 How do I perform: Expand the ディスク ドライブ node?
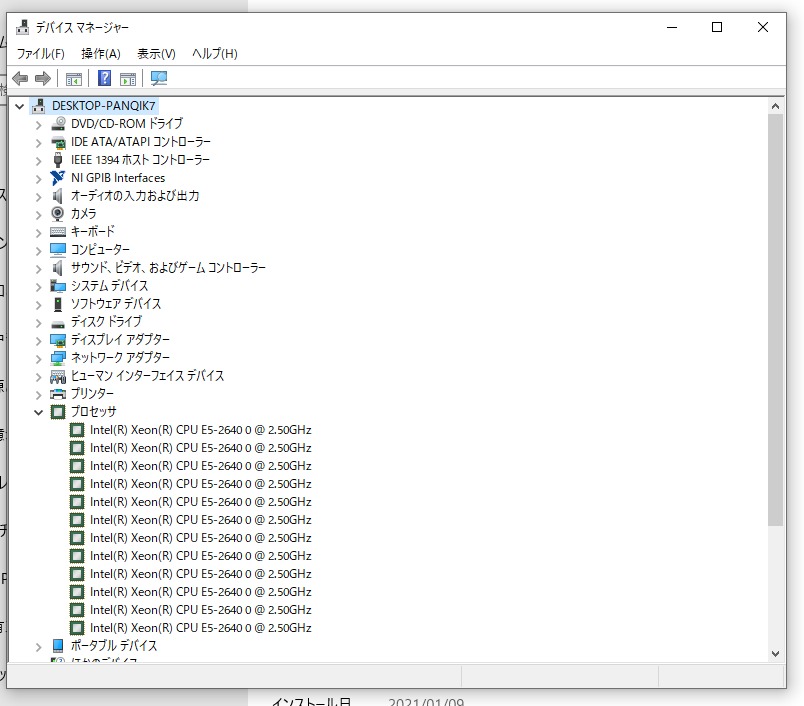click(x=38, y=322)
